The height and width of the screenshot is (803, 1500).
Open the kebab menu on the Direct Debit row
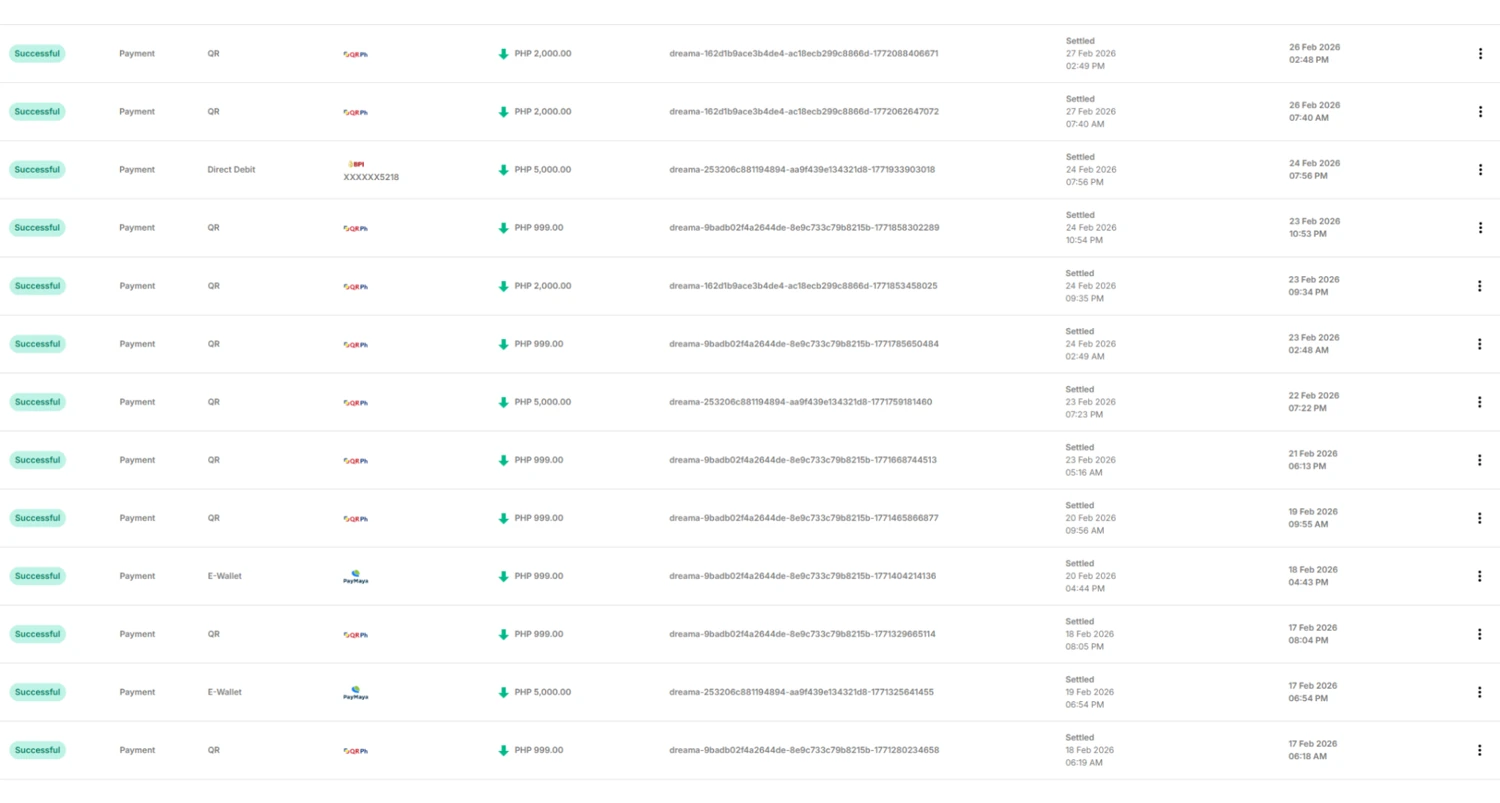[x=1480, y=170]
